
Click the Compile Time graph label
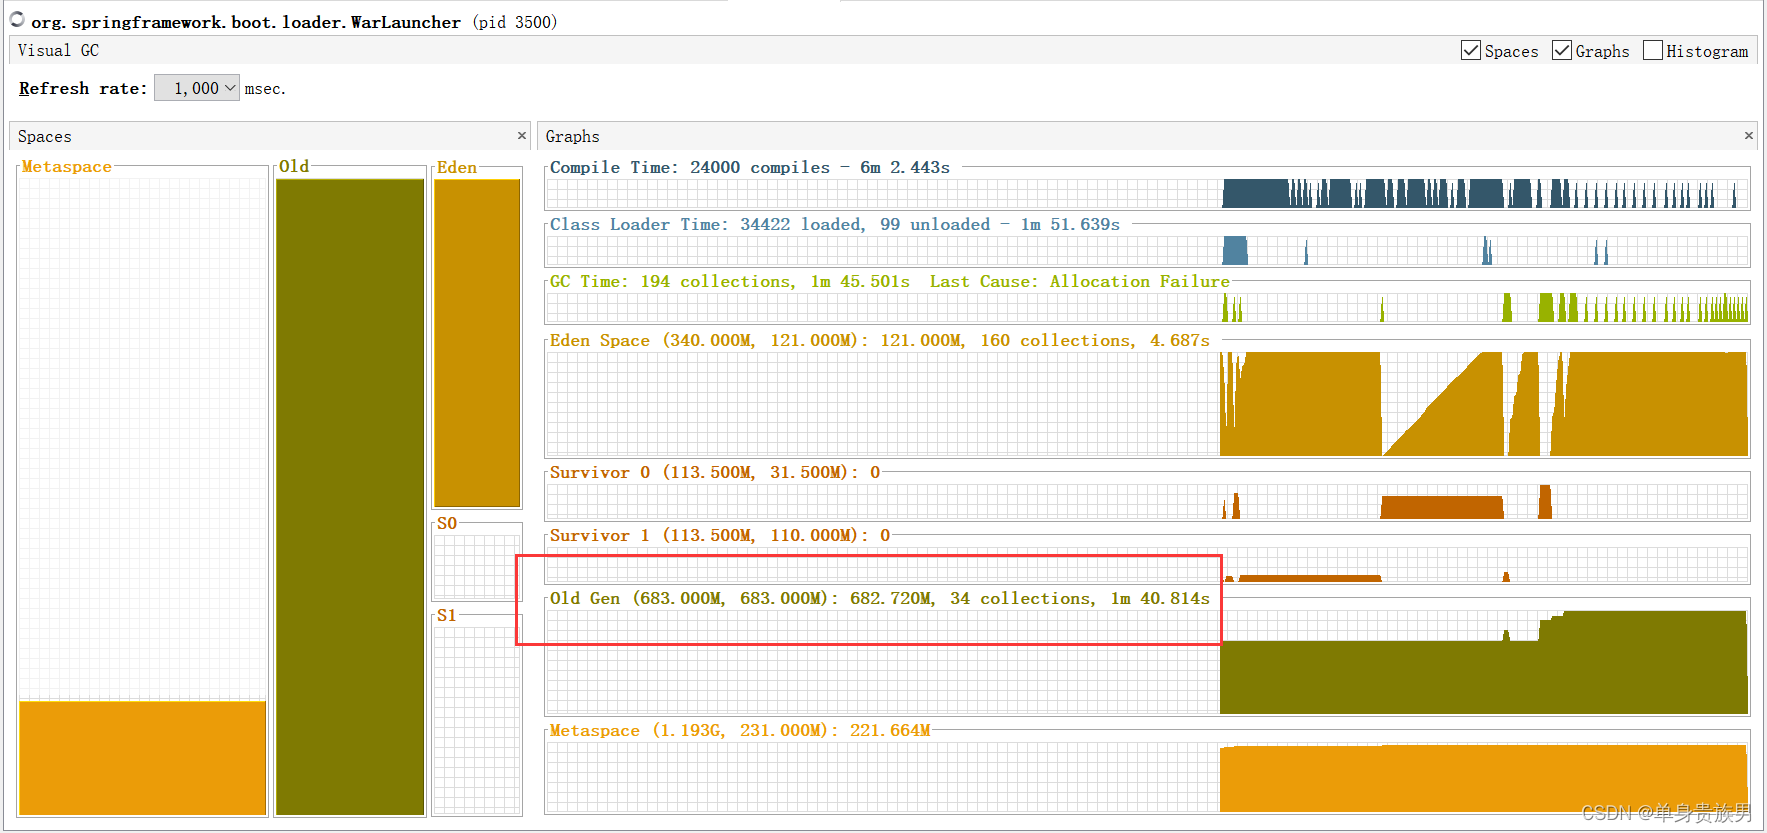749,167
